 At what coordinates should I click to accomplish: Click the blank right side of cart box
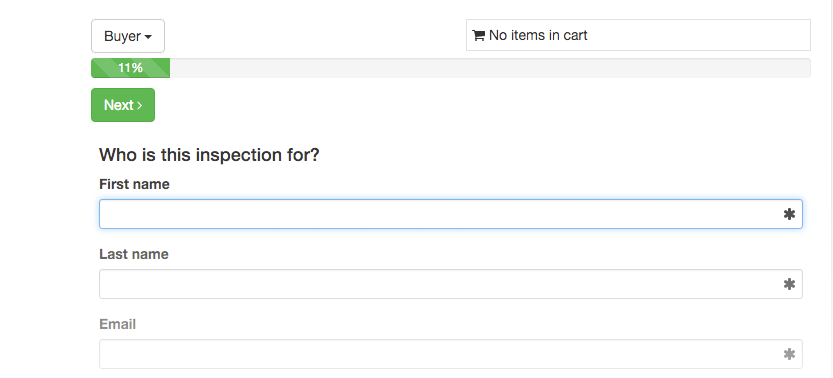point(699,35)
